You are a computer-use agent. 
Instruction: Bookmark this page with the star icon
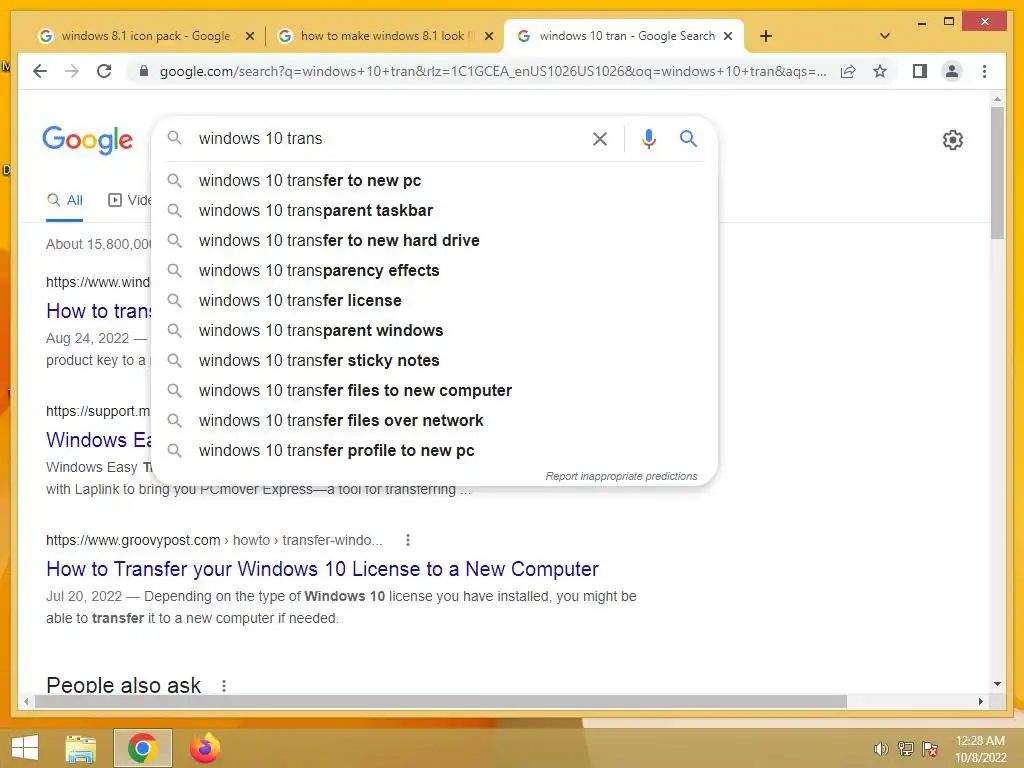point(880,71)
